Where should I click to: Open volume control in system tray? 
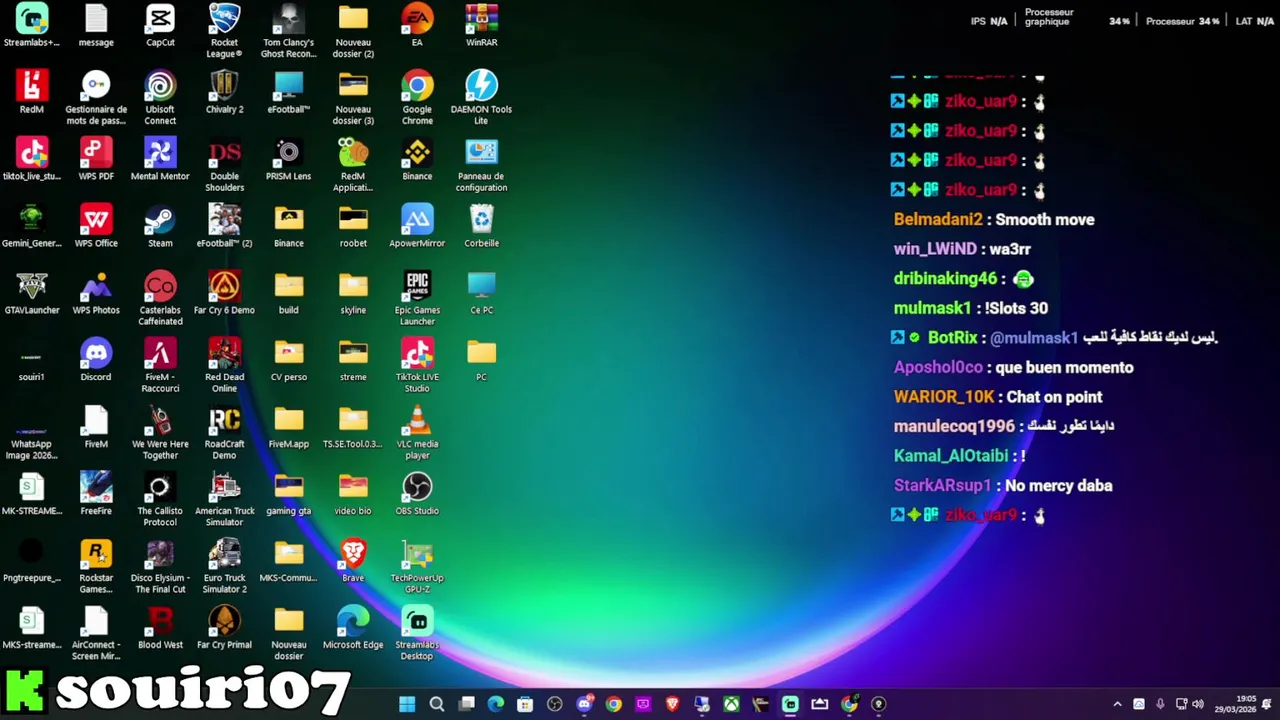point(1198,704)
